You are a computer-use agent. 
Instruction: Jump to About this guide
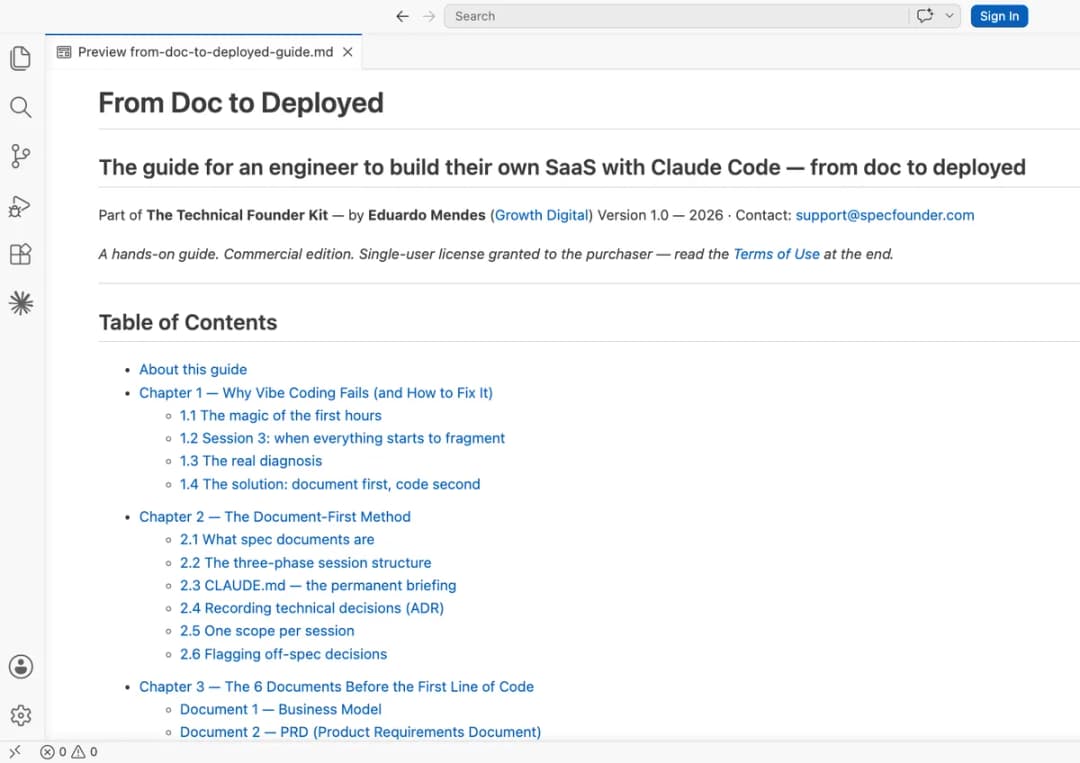pyautogui.click(x=193, y=370)
